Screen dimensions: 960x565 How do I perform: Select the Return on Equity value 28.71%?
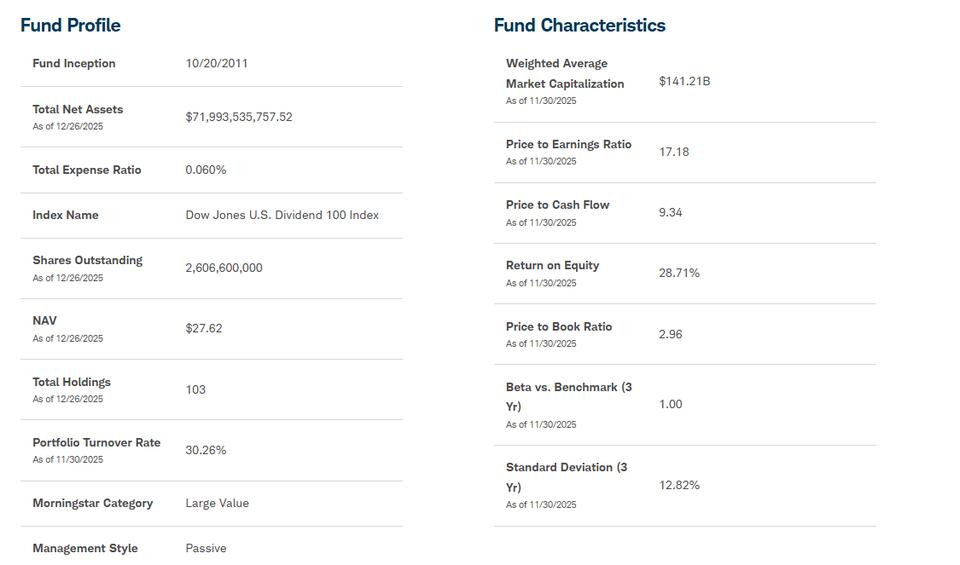[x=678, y=273]
